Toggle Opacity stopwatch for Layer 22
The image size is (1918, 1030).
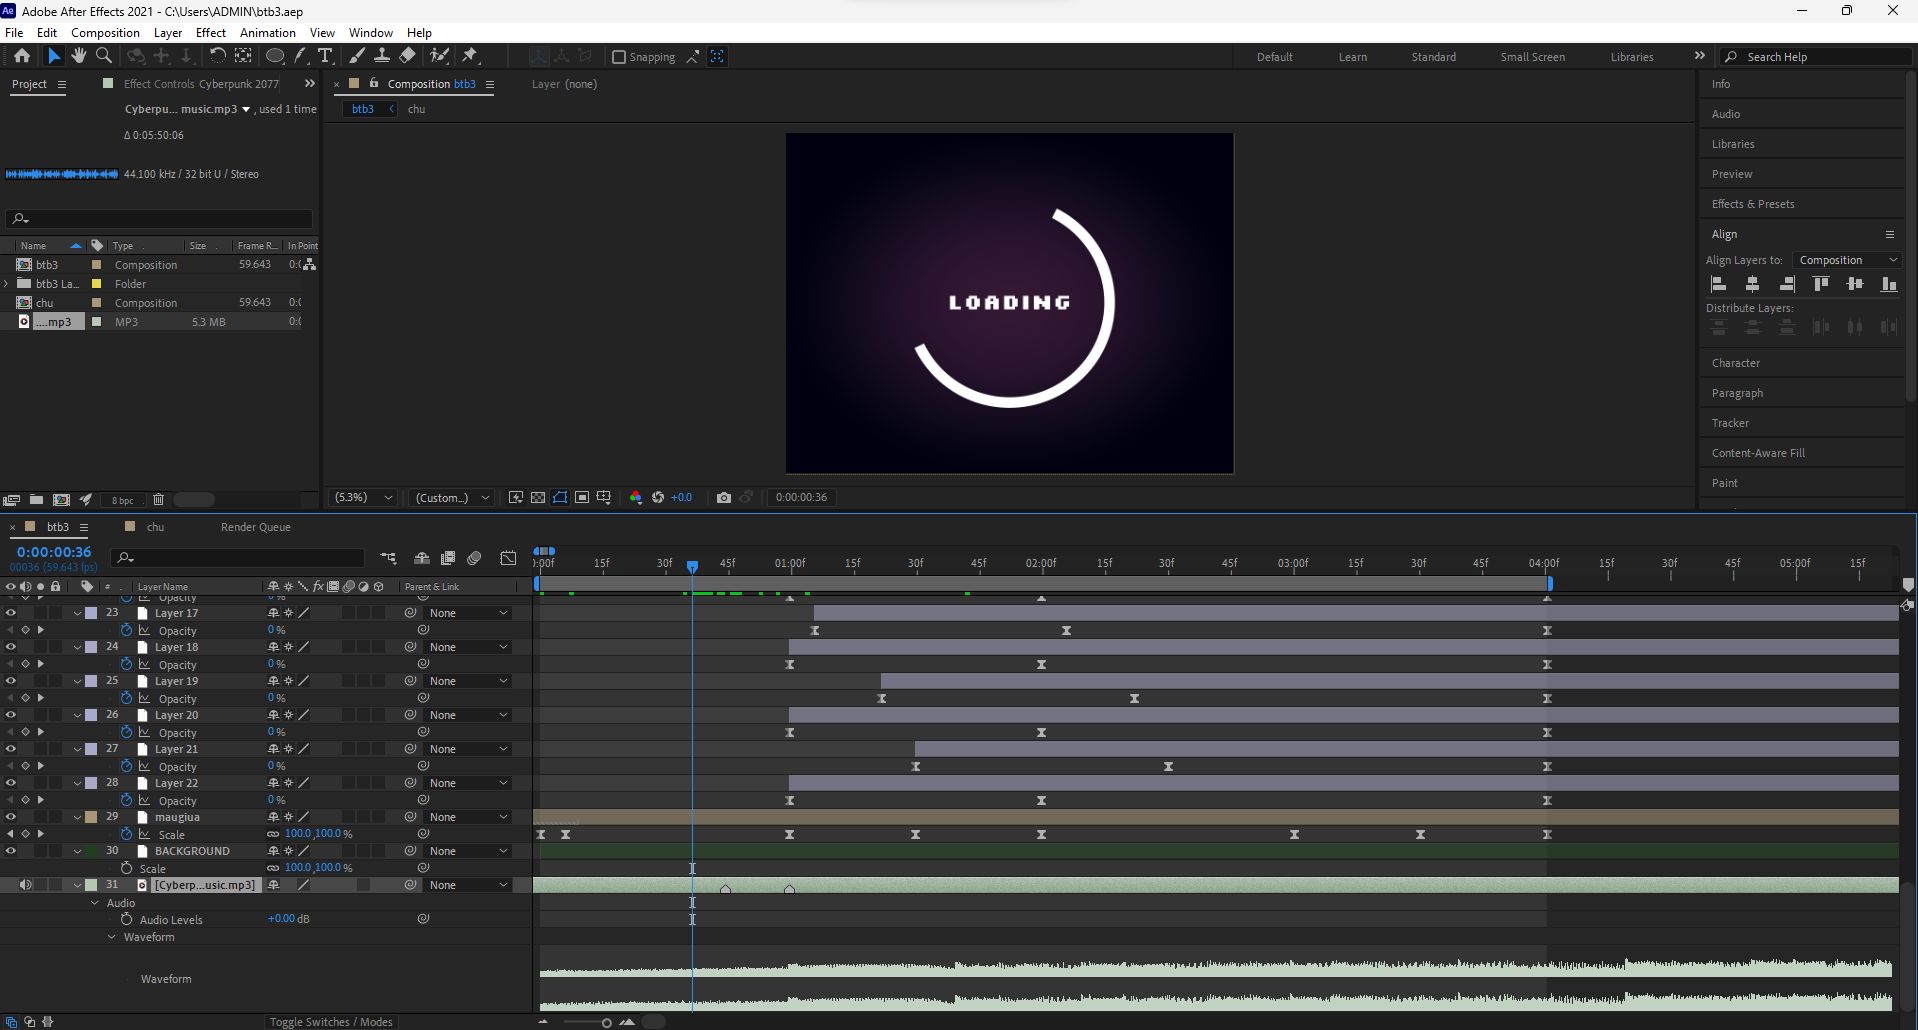[126, 800]
